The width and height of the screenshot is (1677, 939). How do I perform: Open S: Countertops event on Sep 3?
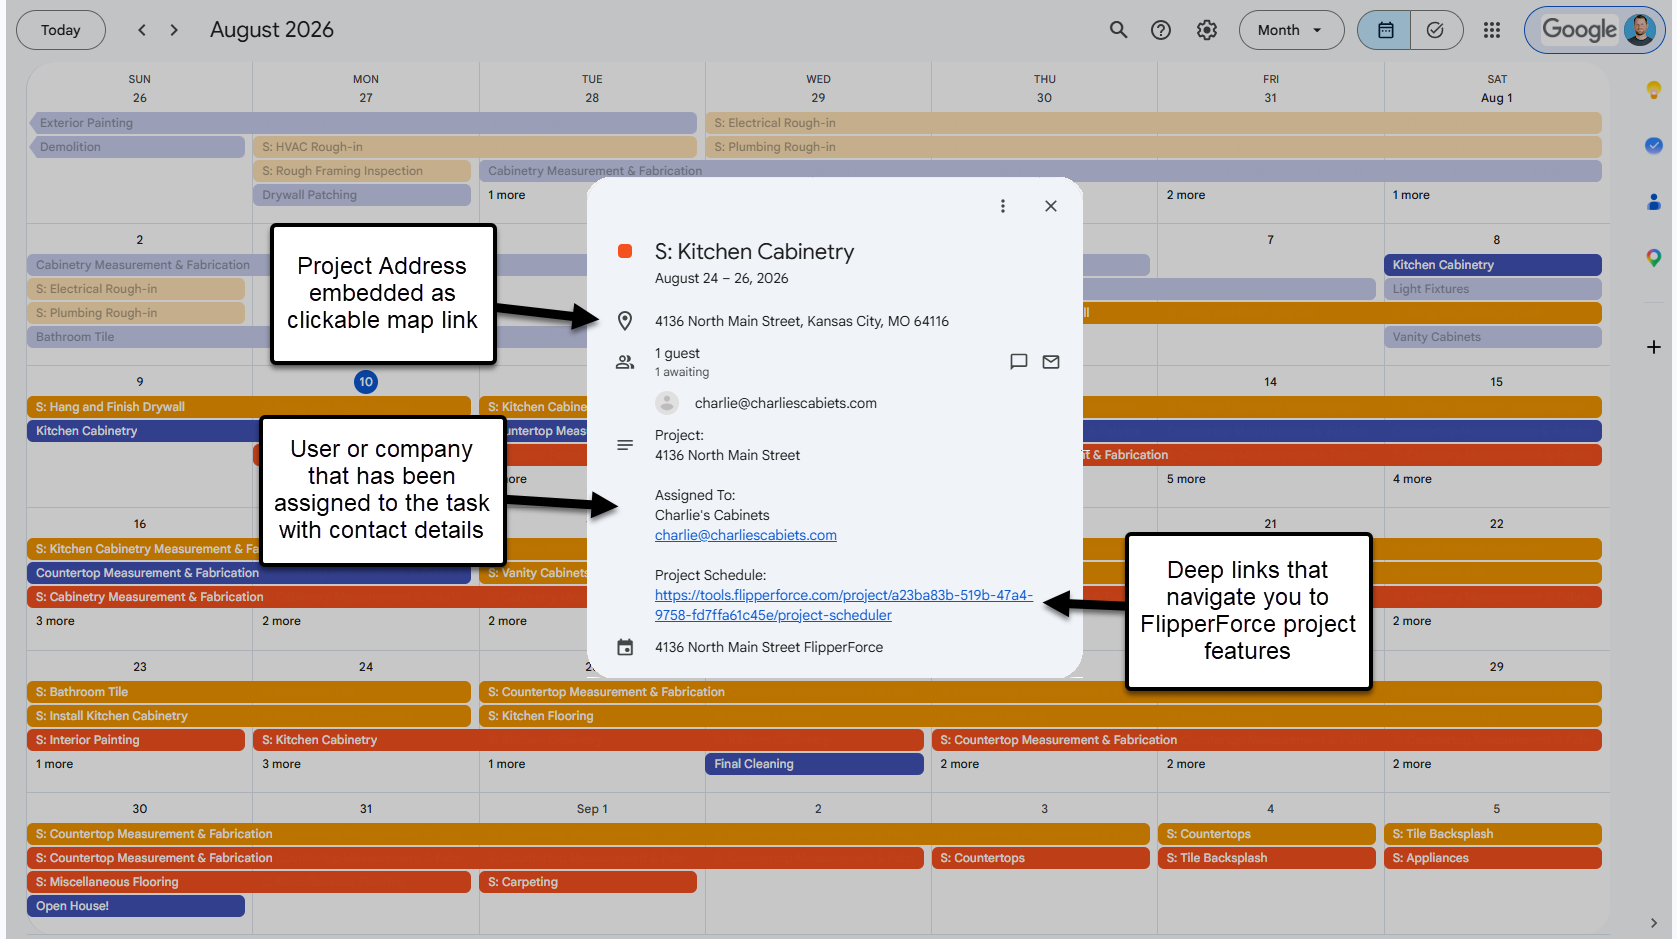coord(1041,858)
